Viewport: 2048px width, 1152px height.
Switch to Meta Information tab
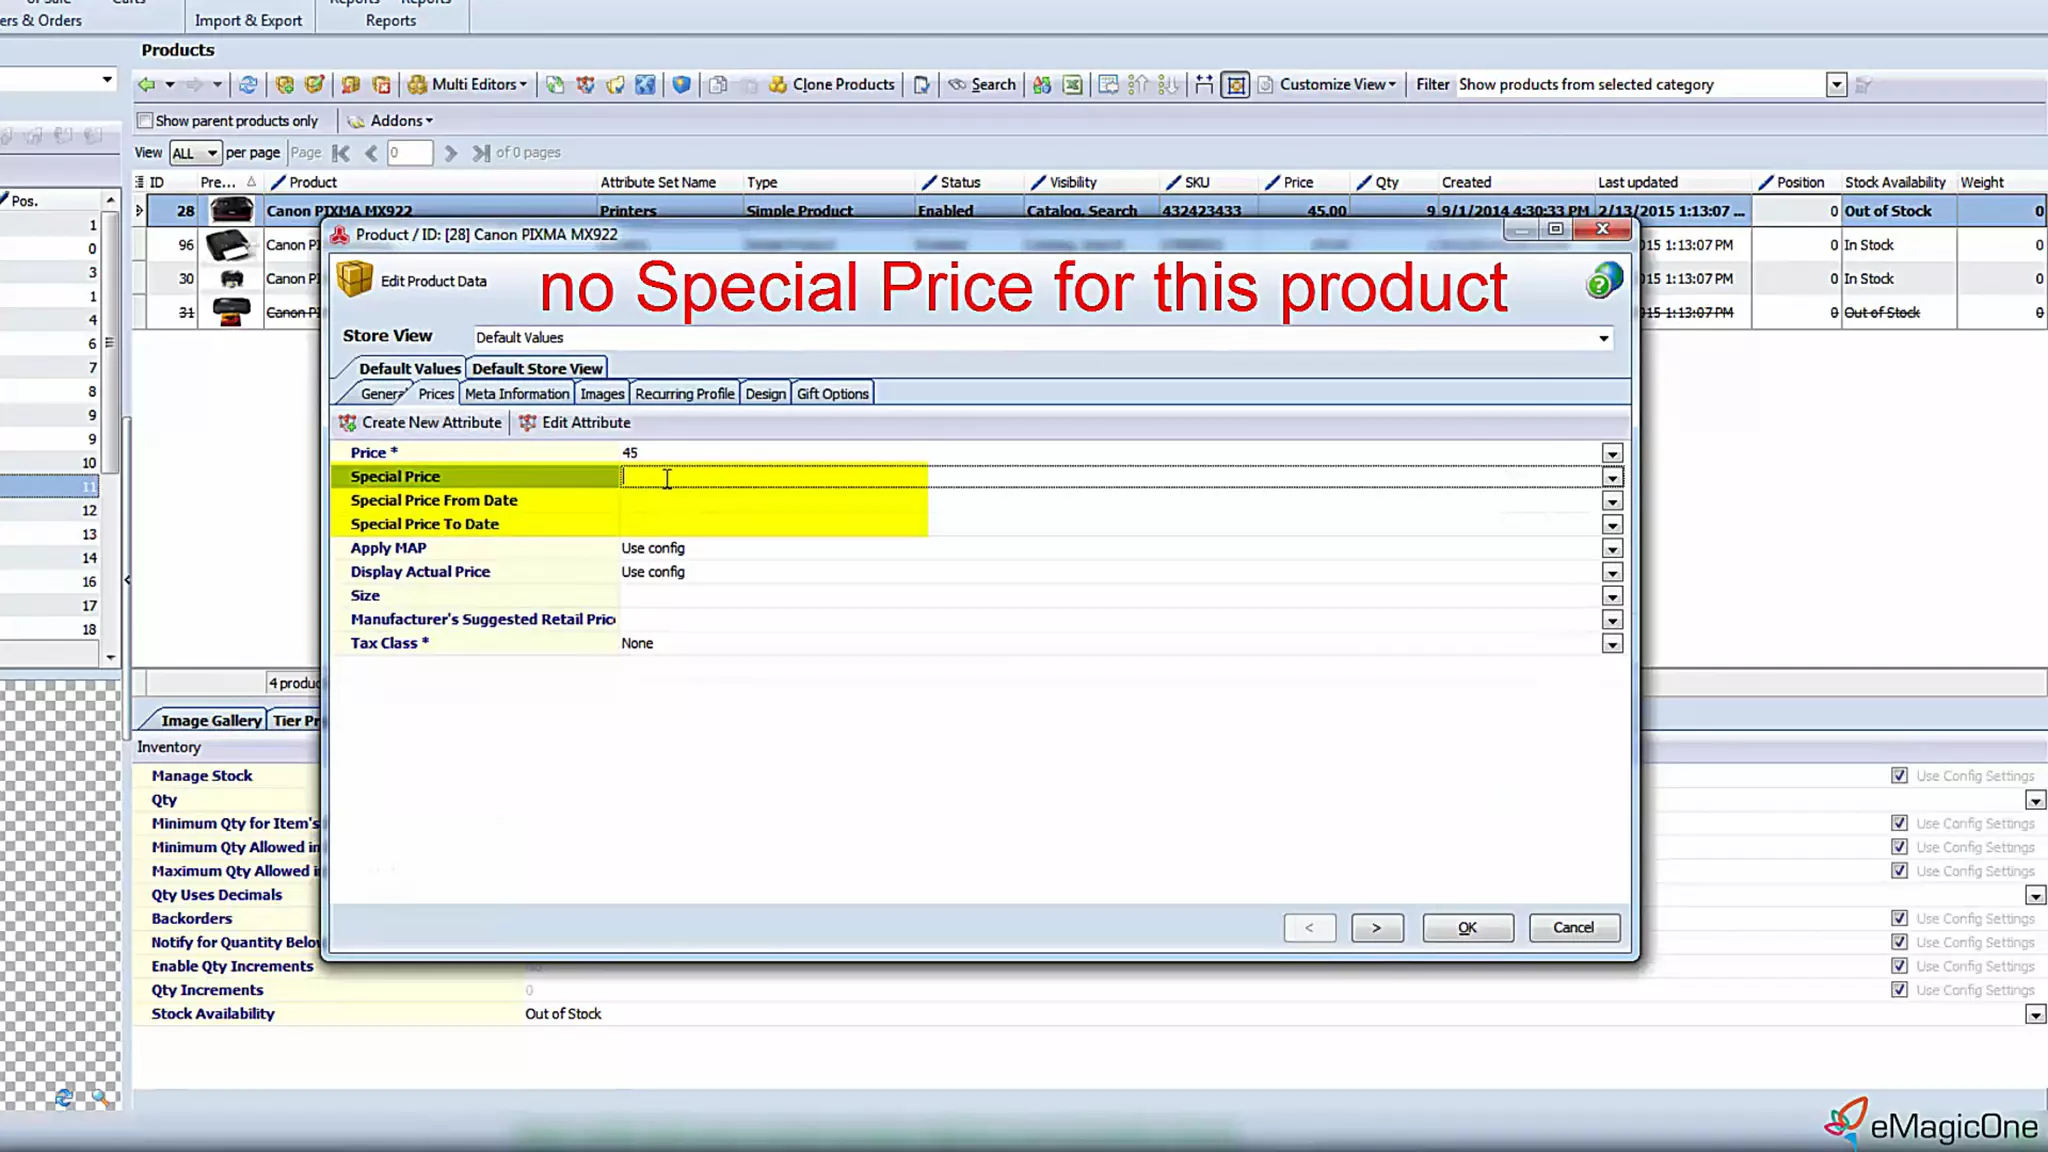pos(516,394)
